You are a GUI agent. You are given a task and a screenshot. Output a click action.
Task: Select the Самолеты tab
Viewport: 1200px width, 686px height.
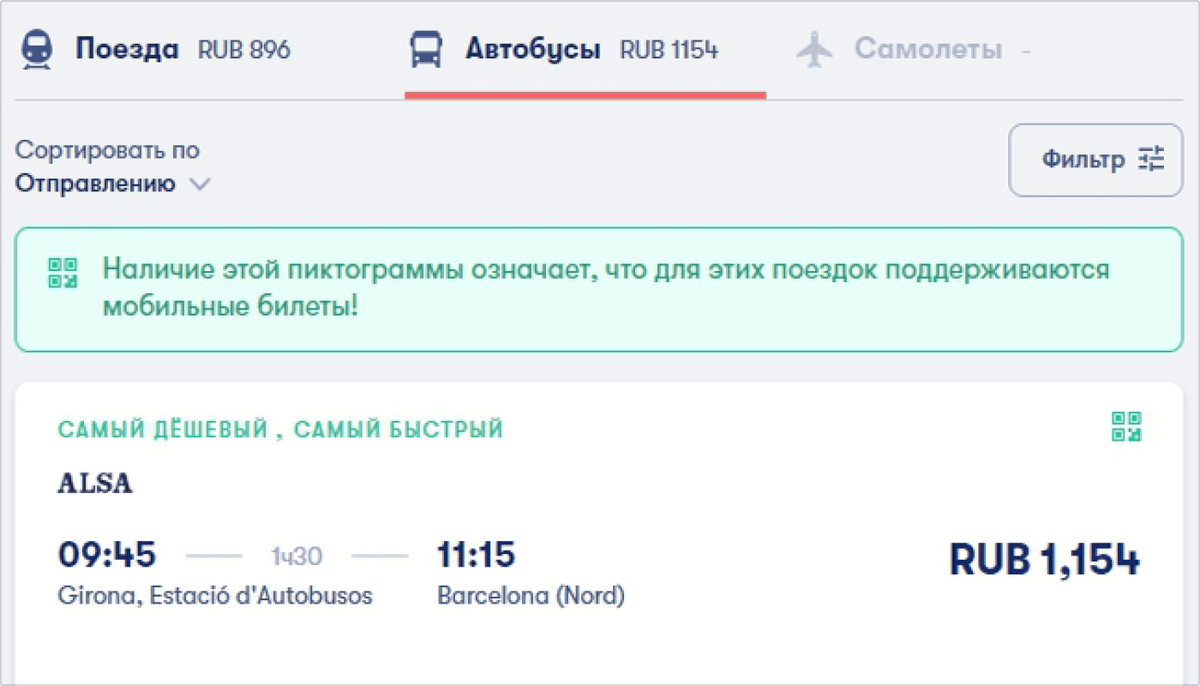point(914,49)
